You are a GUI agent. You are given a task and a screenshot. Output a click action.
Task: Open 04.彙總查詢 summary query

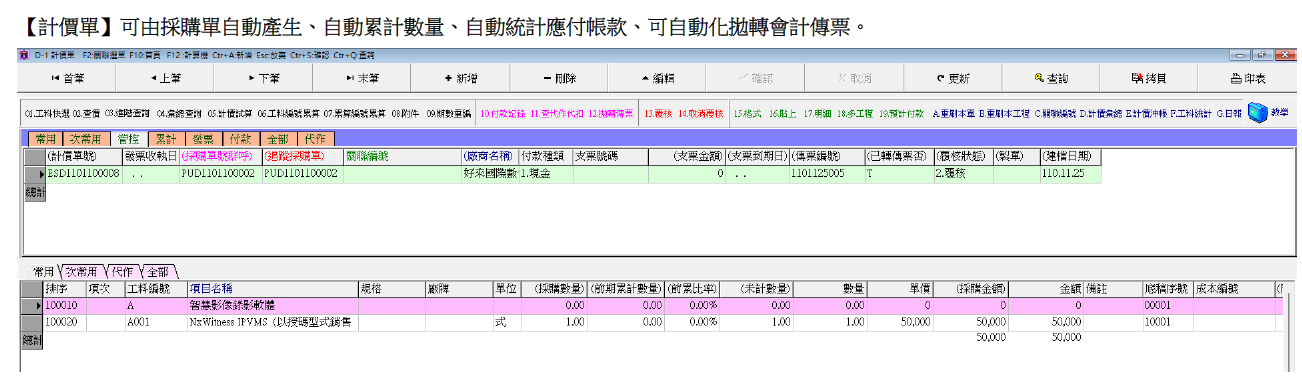click(179, 114)
